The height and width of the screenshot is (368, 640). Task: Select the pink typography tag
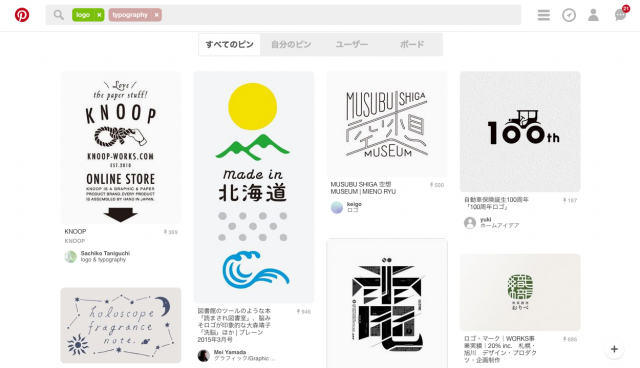tap(130, 15)
